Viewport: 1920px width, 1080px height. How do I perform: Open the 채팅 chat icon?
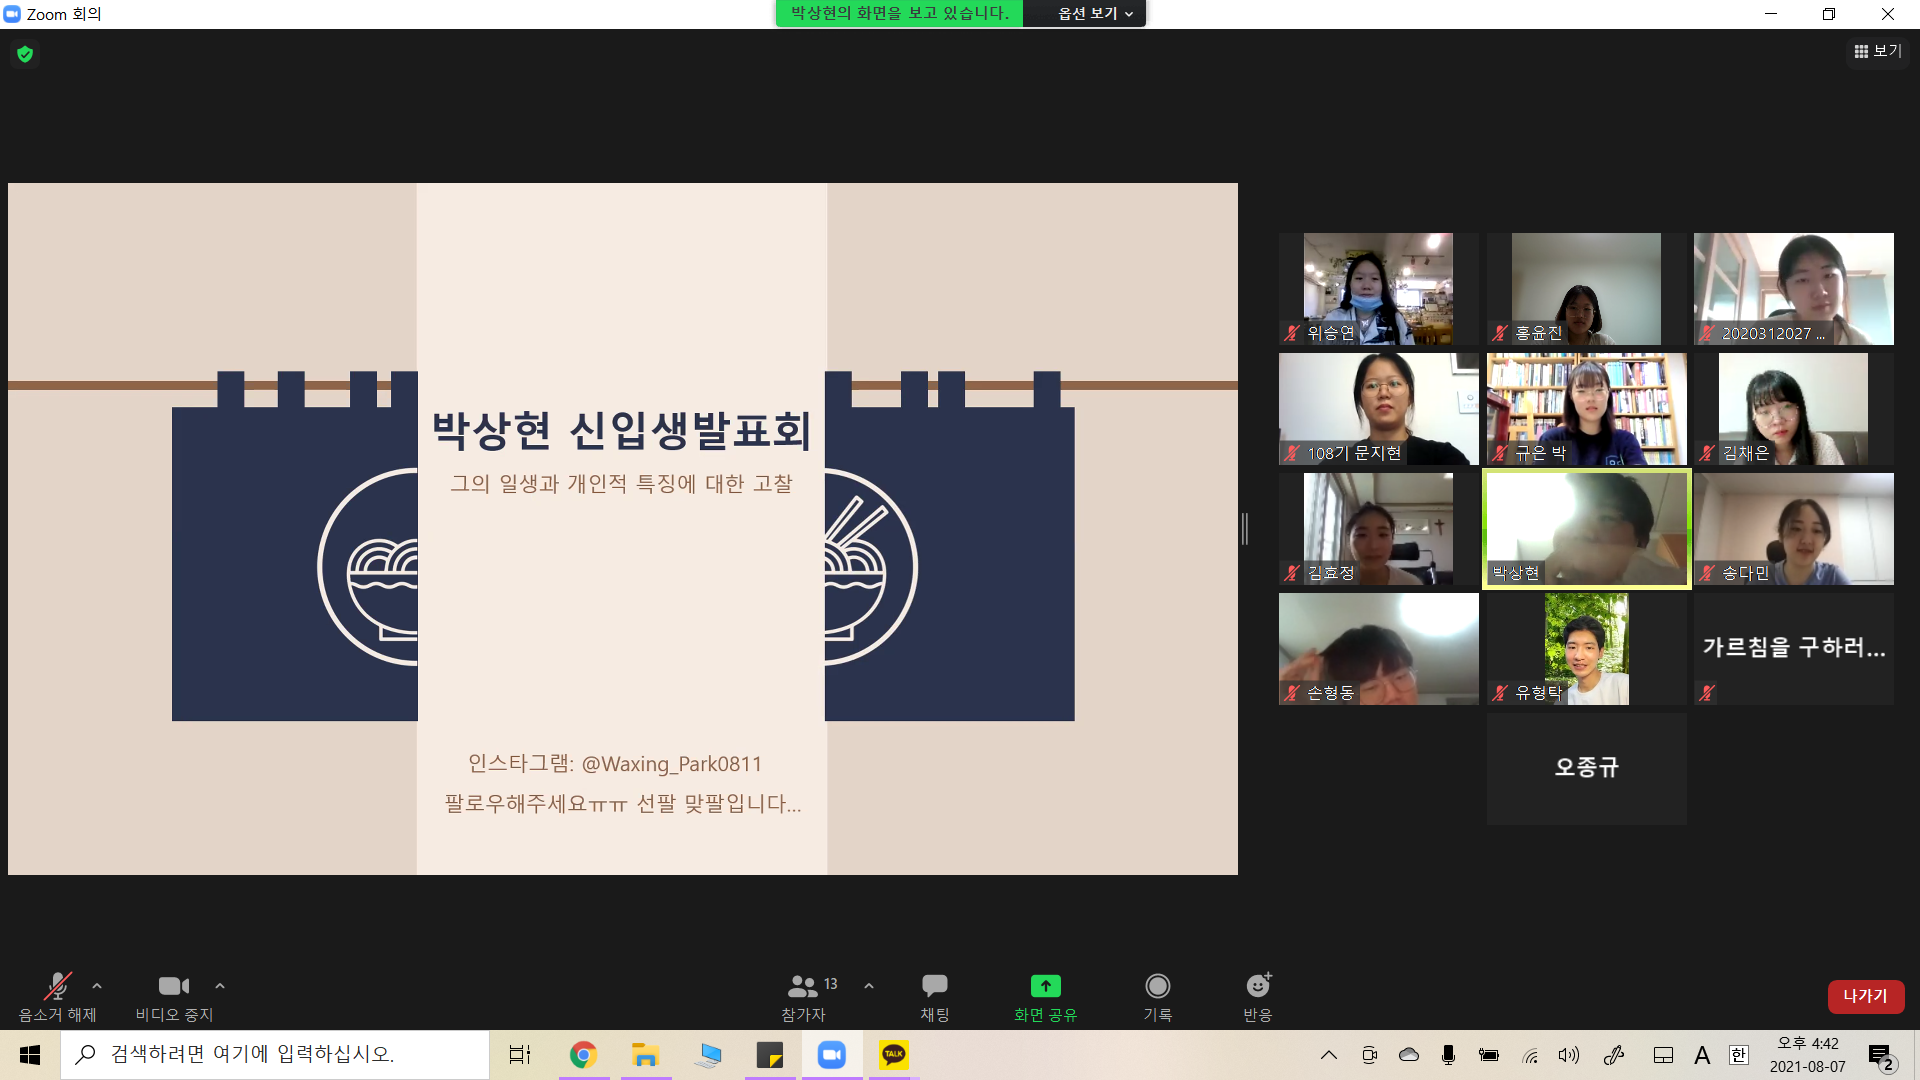point(934,987)
